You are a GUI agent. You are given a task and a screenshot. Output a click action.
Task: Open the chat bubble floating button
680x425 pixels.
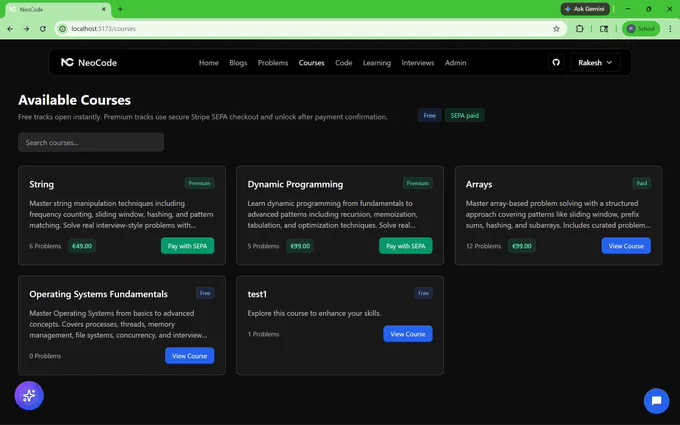[656, 401]
